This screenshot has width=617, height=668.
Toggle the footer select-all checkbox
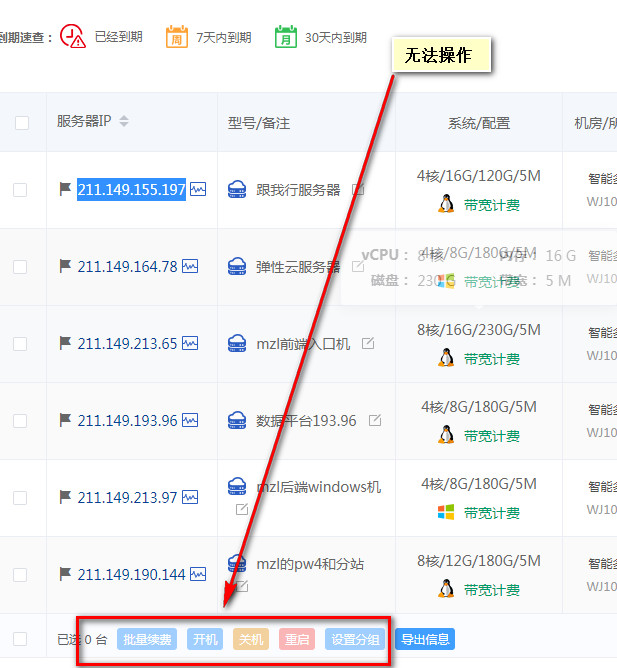pyautogui.click(x=20, y=639)
